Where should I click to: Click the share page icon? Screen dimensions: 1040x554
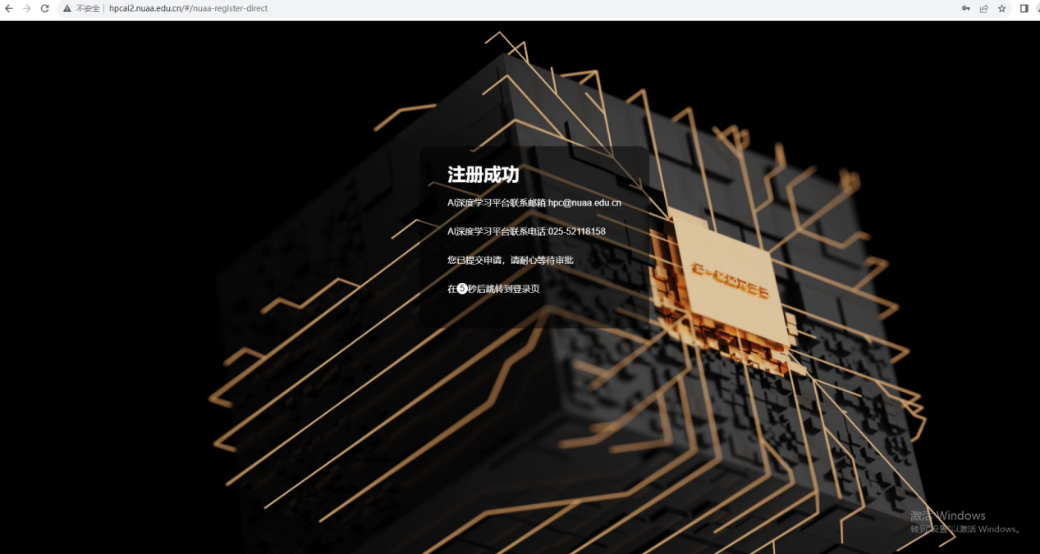(x=984, y=8)
